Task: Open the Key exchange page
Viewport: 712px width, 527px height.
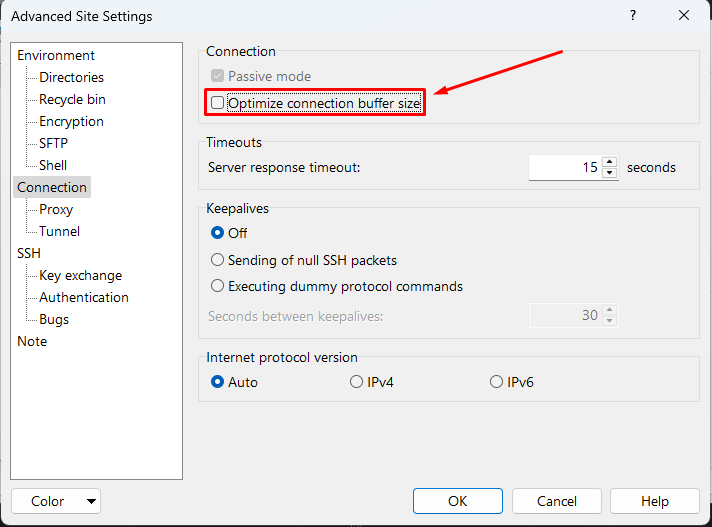Action: (x=80, y=275)
